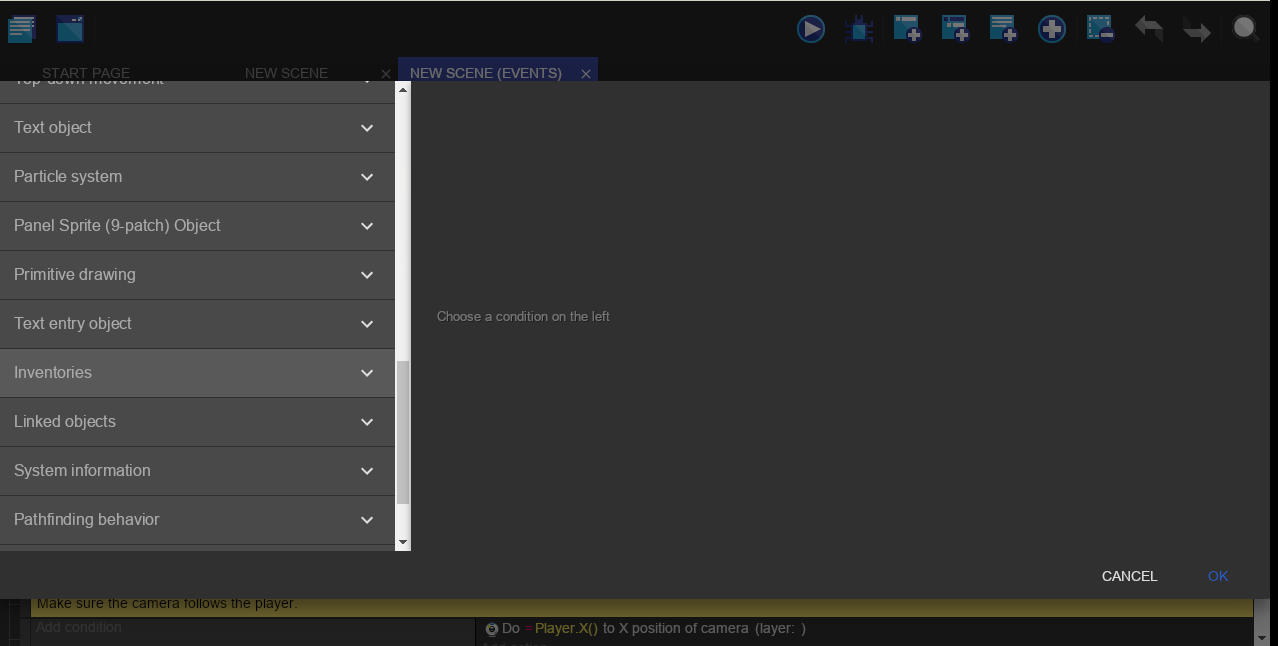Click the events sheet scroll down arrow
The width and height of the screenshot is (1278, 646).
pyautogui.click(x=1262, y=637)
